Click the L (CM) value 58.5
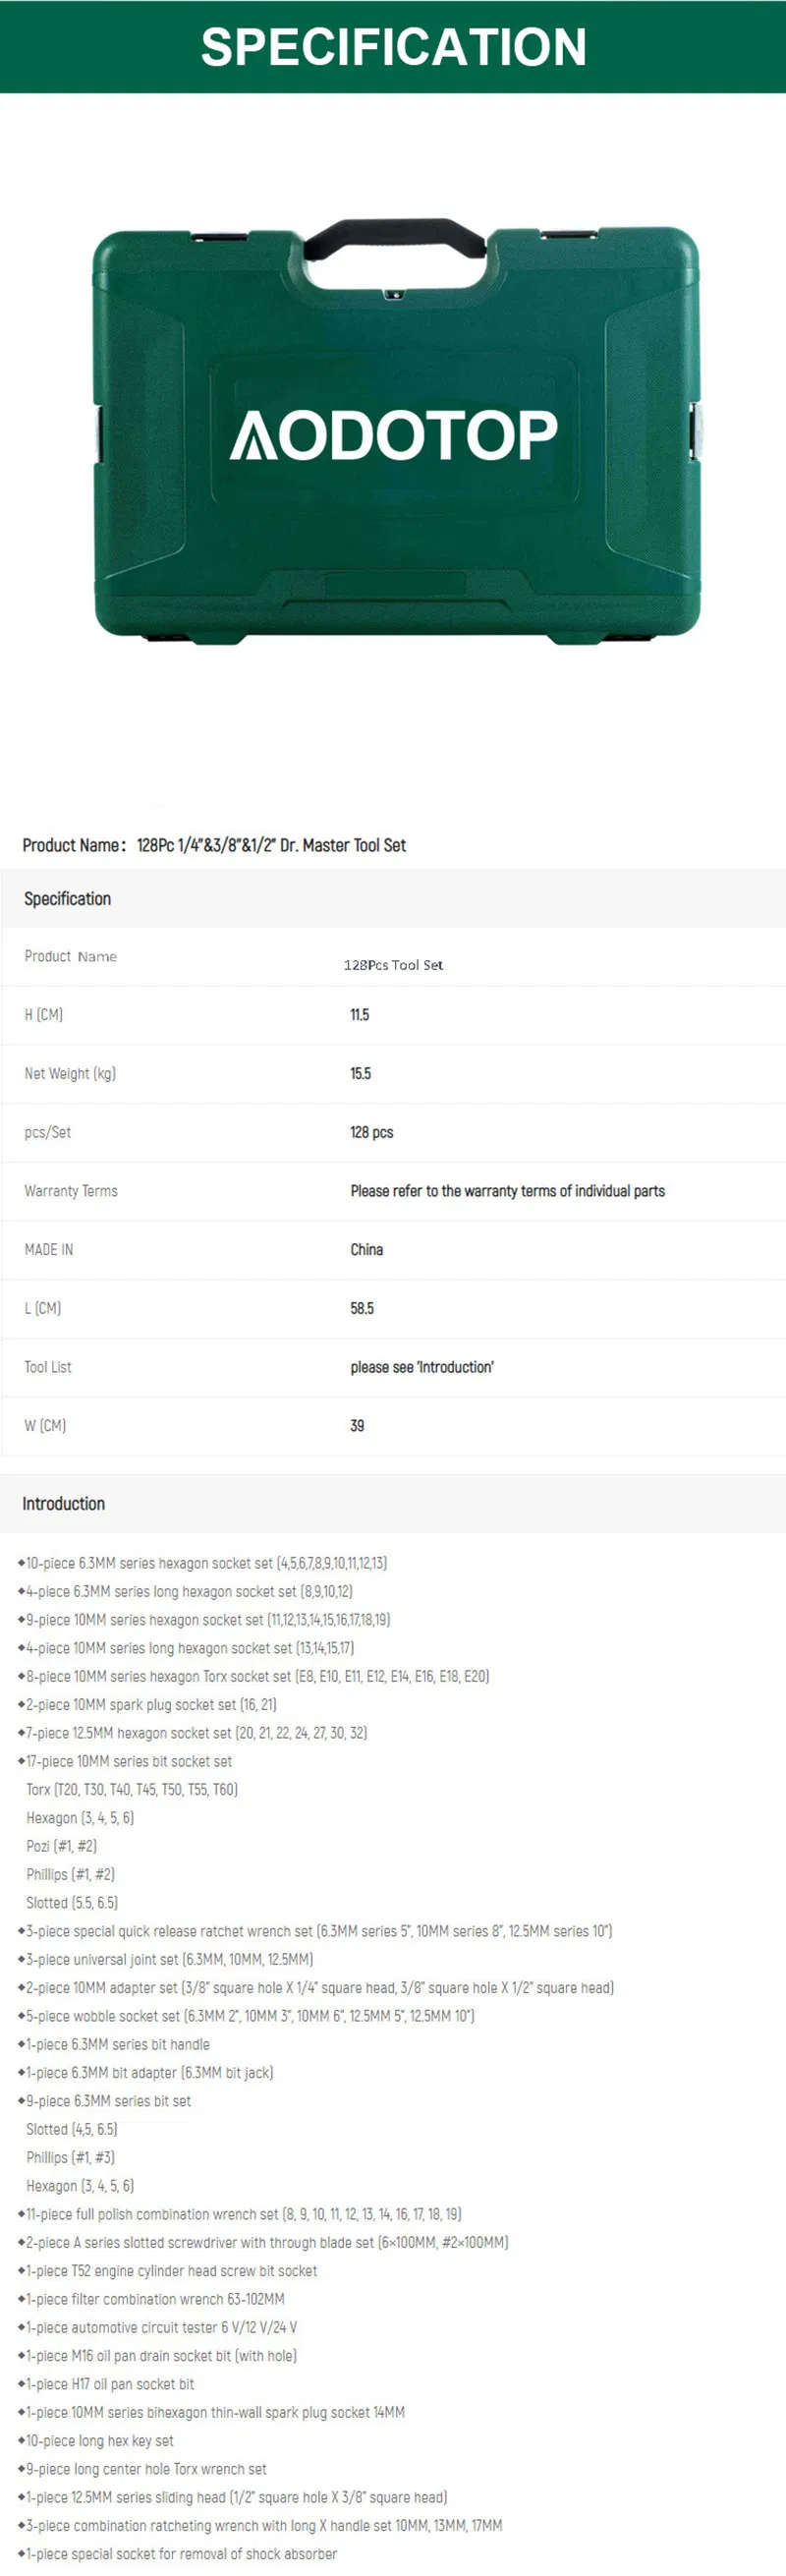 click(362, 1308)
